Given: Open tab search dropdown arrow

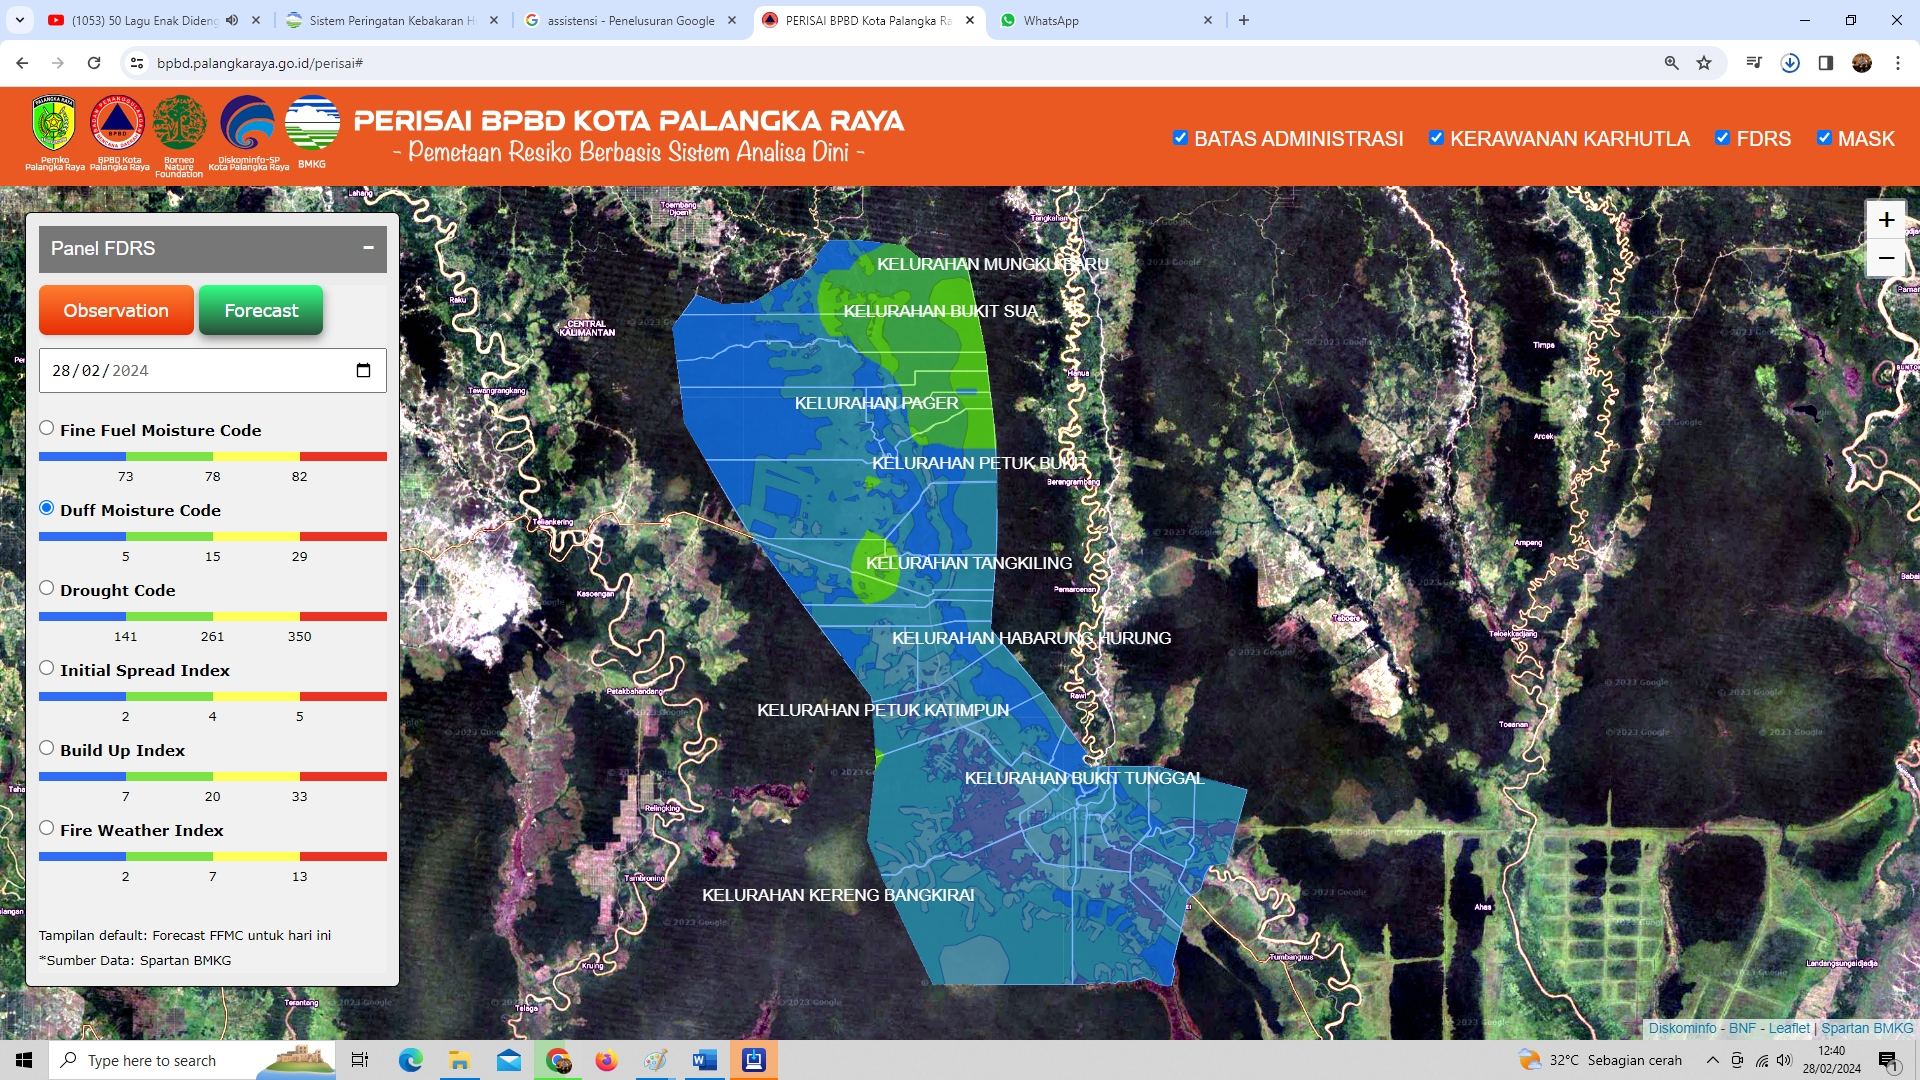Looking at the screenshot, I should pyautogui.click(x=19, y=20).
